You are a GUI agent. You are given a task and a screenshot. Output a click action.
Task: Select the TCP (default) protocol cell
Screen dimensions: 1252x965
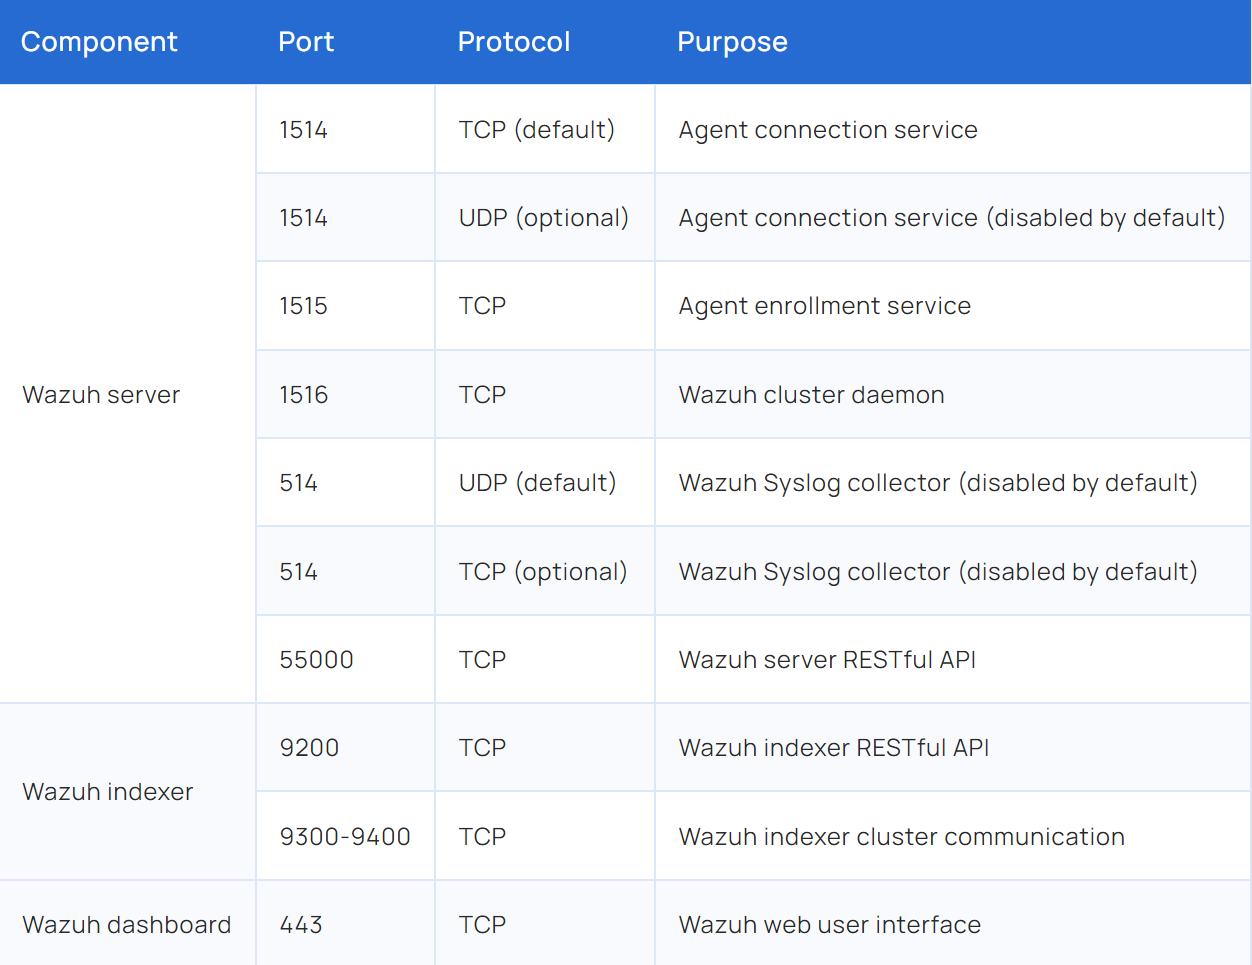(x=537, y=130)
